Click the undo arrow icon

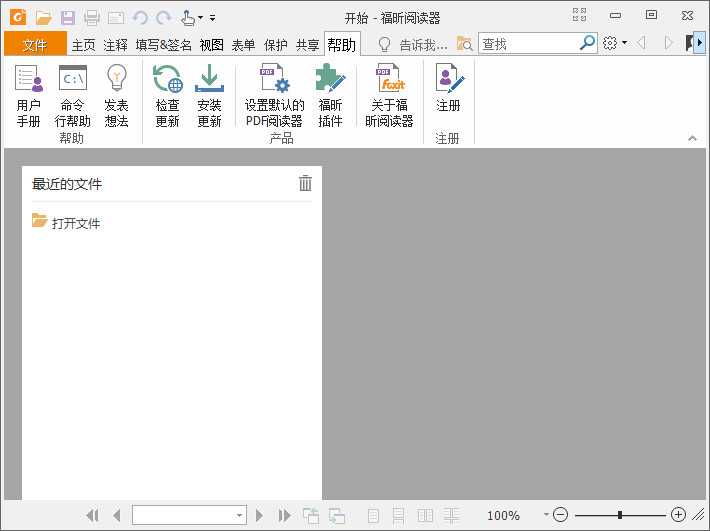point(140,18)
